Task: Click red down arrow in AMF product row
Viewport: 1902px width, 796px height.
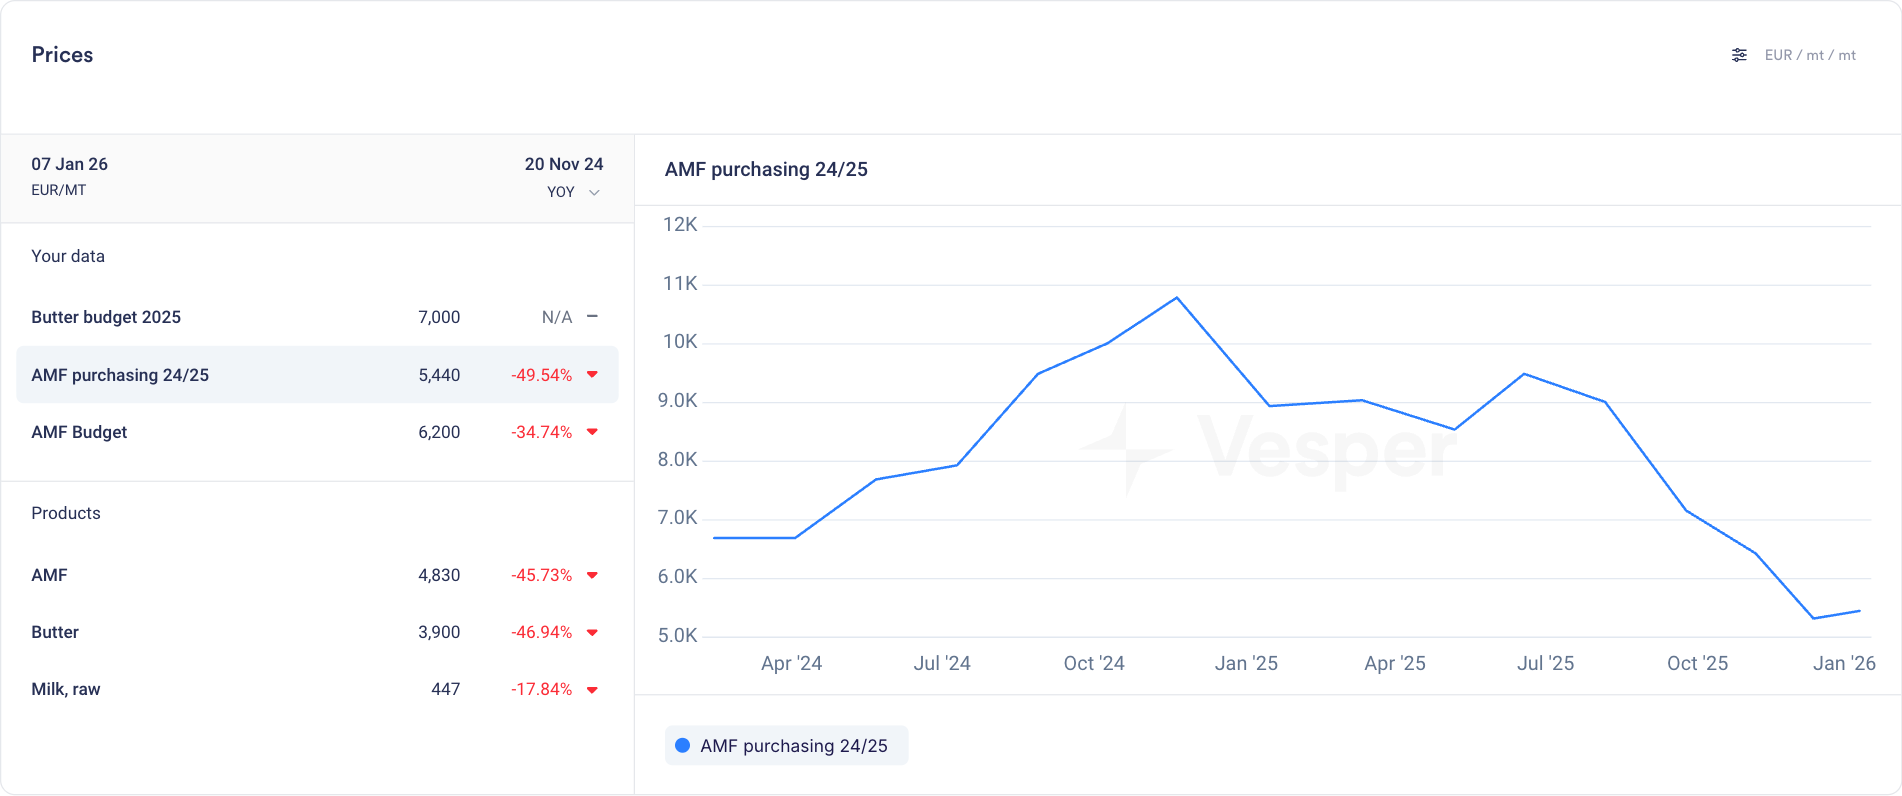Action: point(592,575)
